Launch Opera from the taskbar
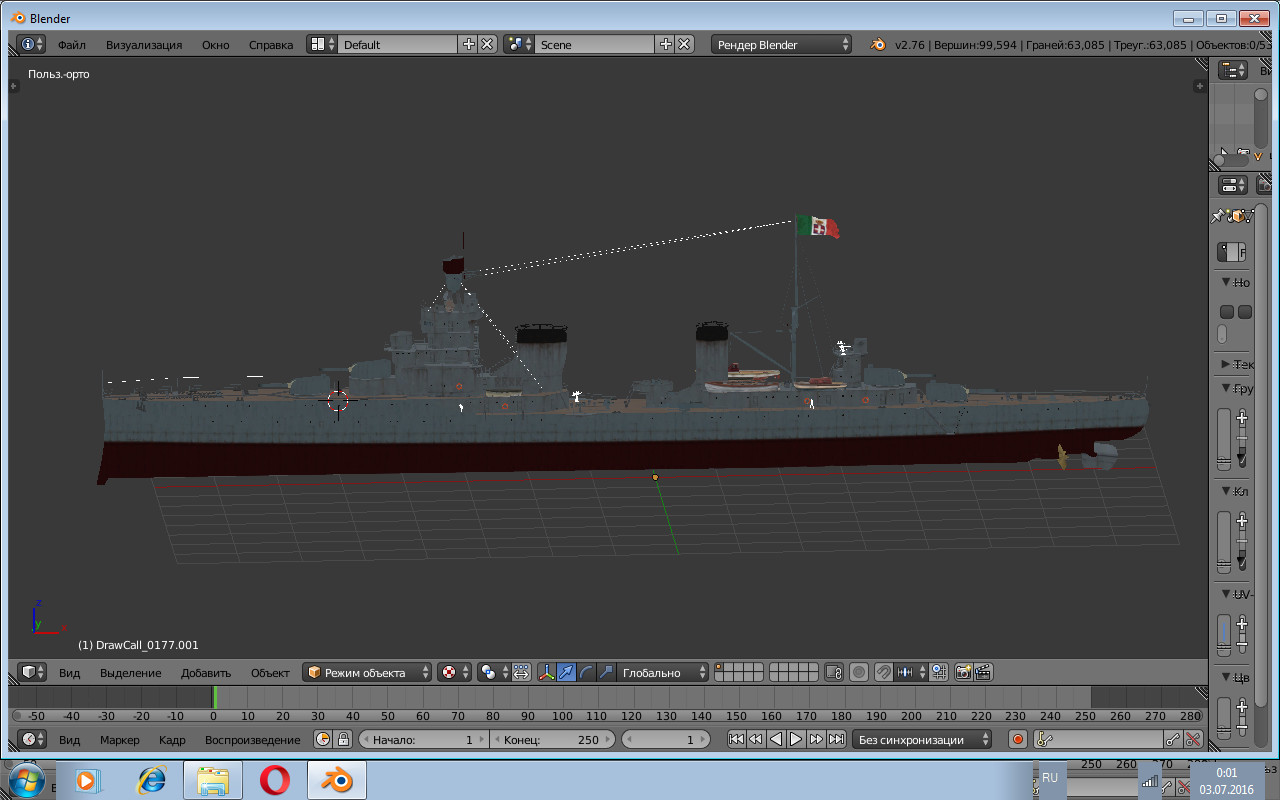 point(275,780)
